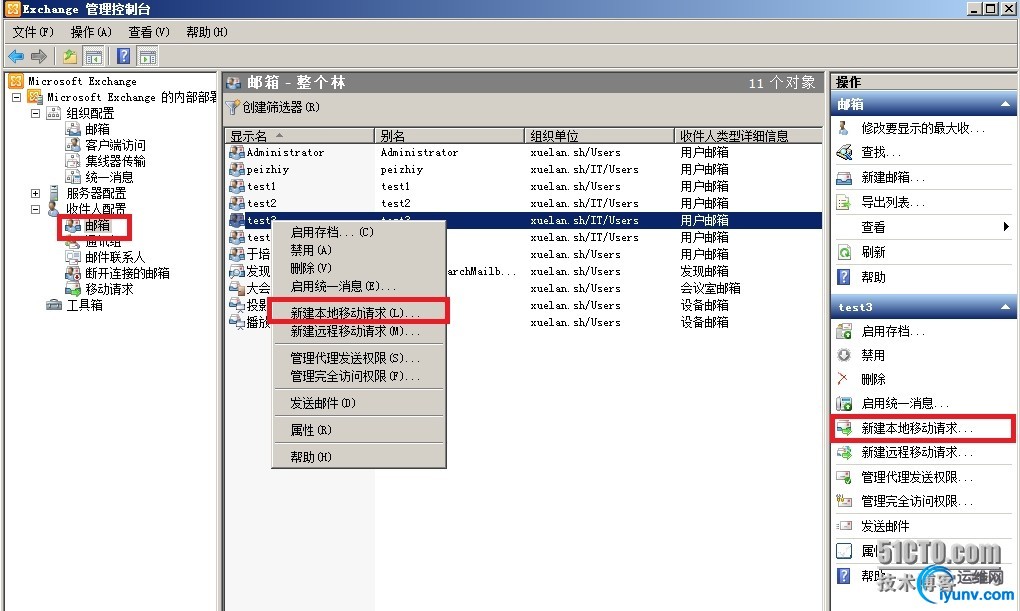Click the 创建筛选器(R) link
The height and width of the screenshot is (611, 1020).
tap(281, 107)
